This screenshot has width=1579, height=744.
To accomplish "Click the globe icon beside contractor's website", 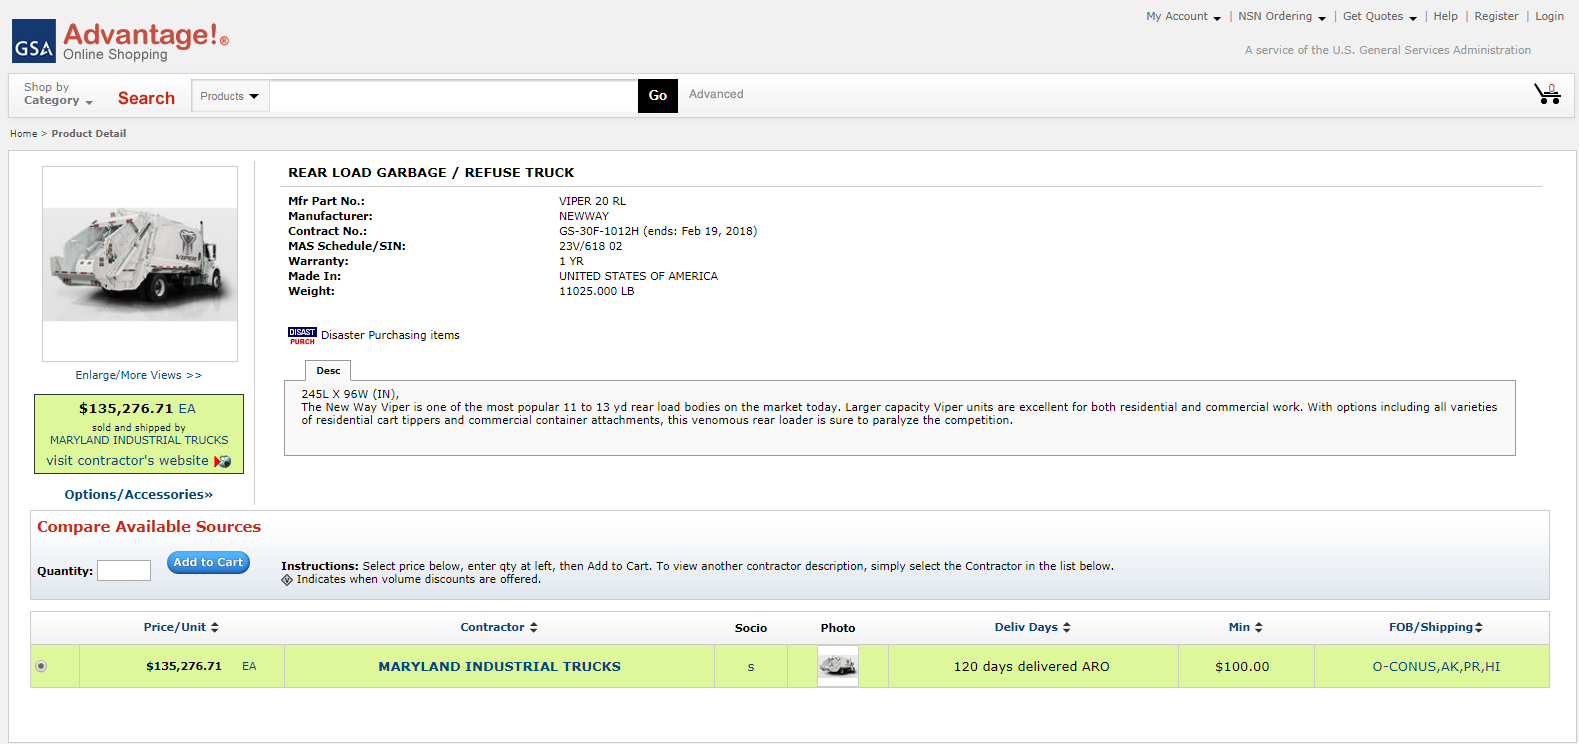I will pos(223,462).
